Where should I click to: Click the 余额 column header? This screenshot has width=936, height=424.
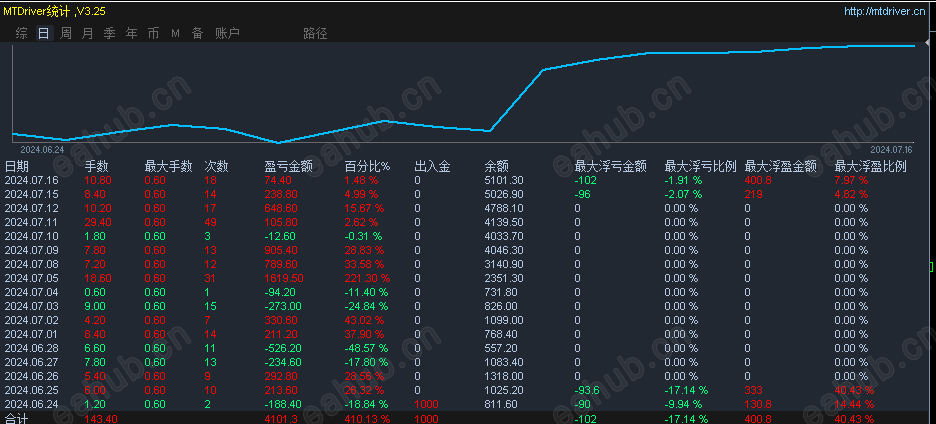tap(497, 166)
